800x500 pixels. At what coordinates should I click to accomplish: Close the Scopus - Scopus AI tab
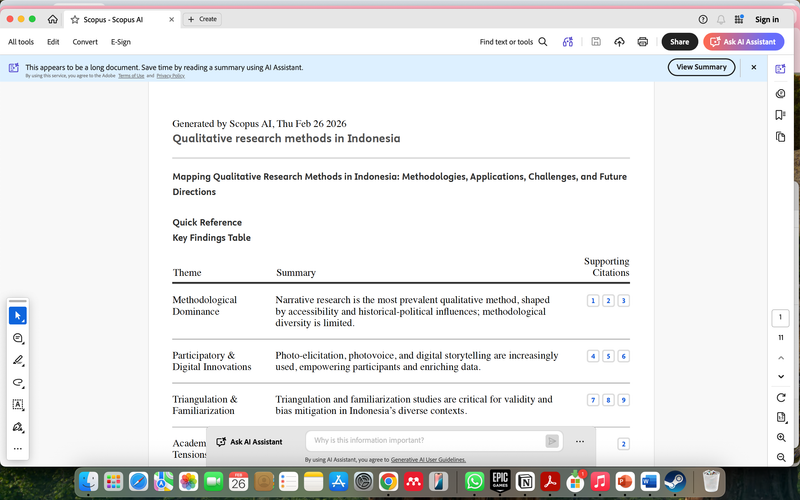pyautogui.click(x=171, y=19)
